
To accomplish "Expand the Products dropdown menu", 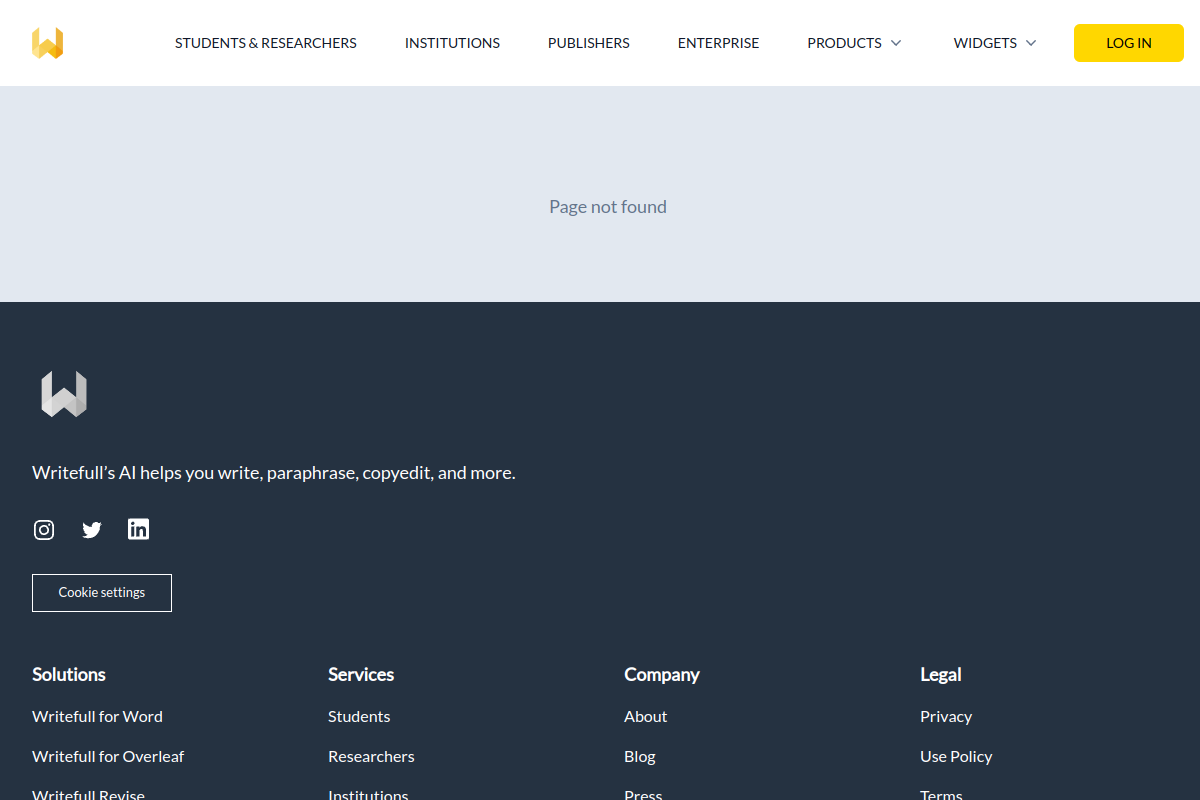I will coord(854,43).
